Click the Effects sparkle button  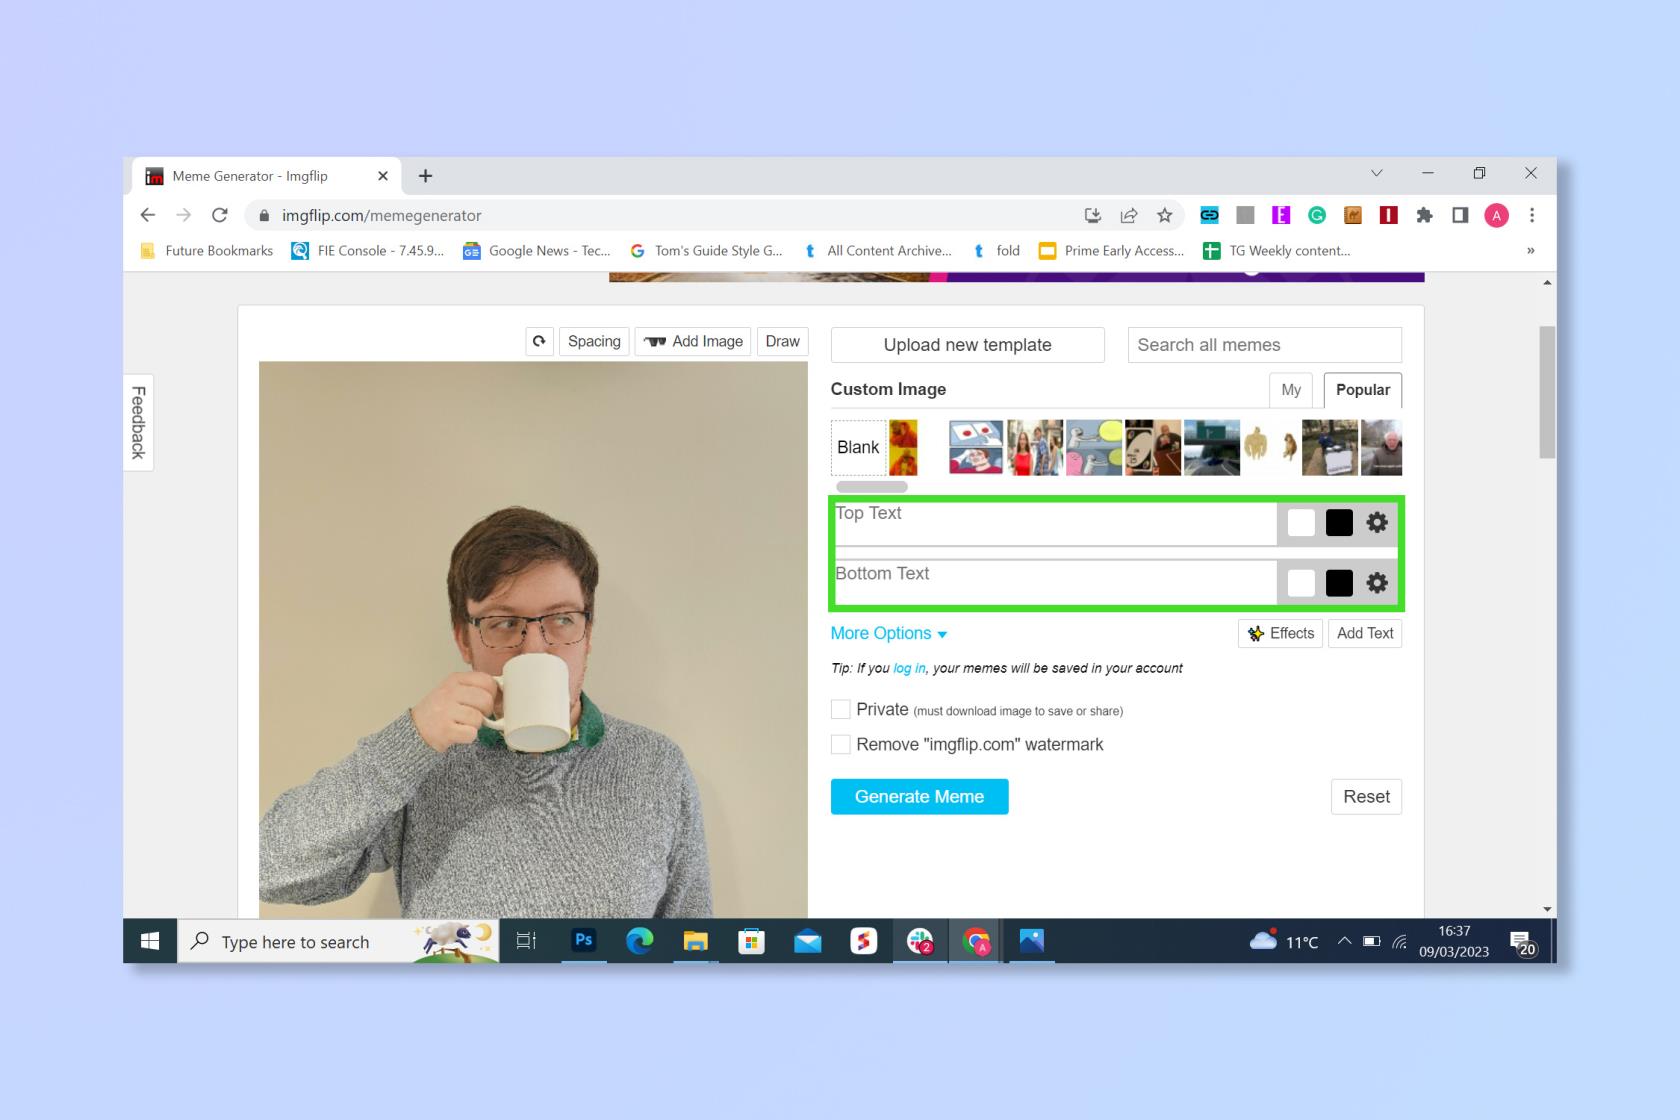pos(1281,633)
